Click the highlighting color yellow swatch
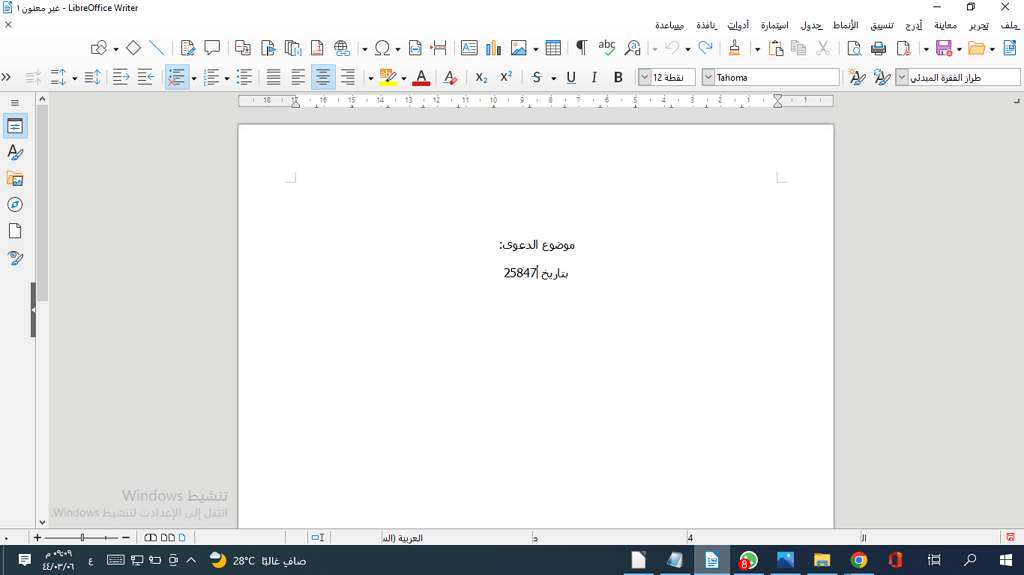Viewport: 1024px width, 575px height. click(x=388, y=77)
